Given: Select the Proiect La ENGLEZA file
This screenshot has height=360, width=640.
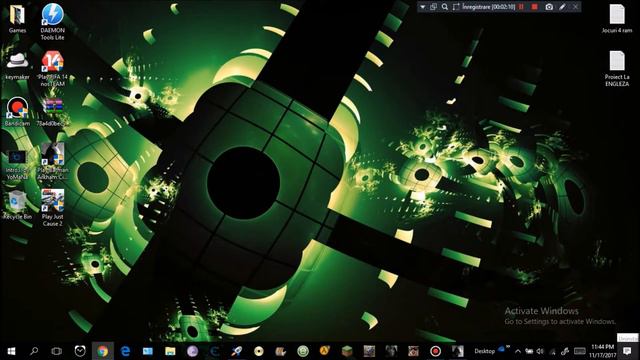Looking at the screenshot, I should click(617, 69).
